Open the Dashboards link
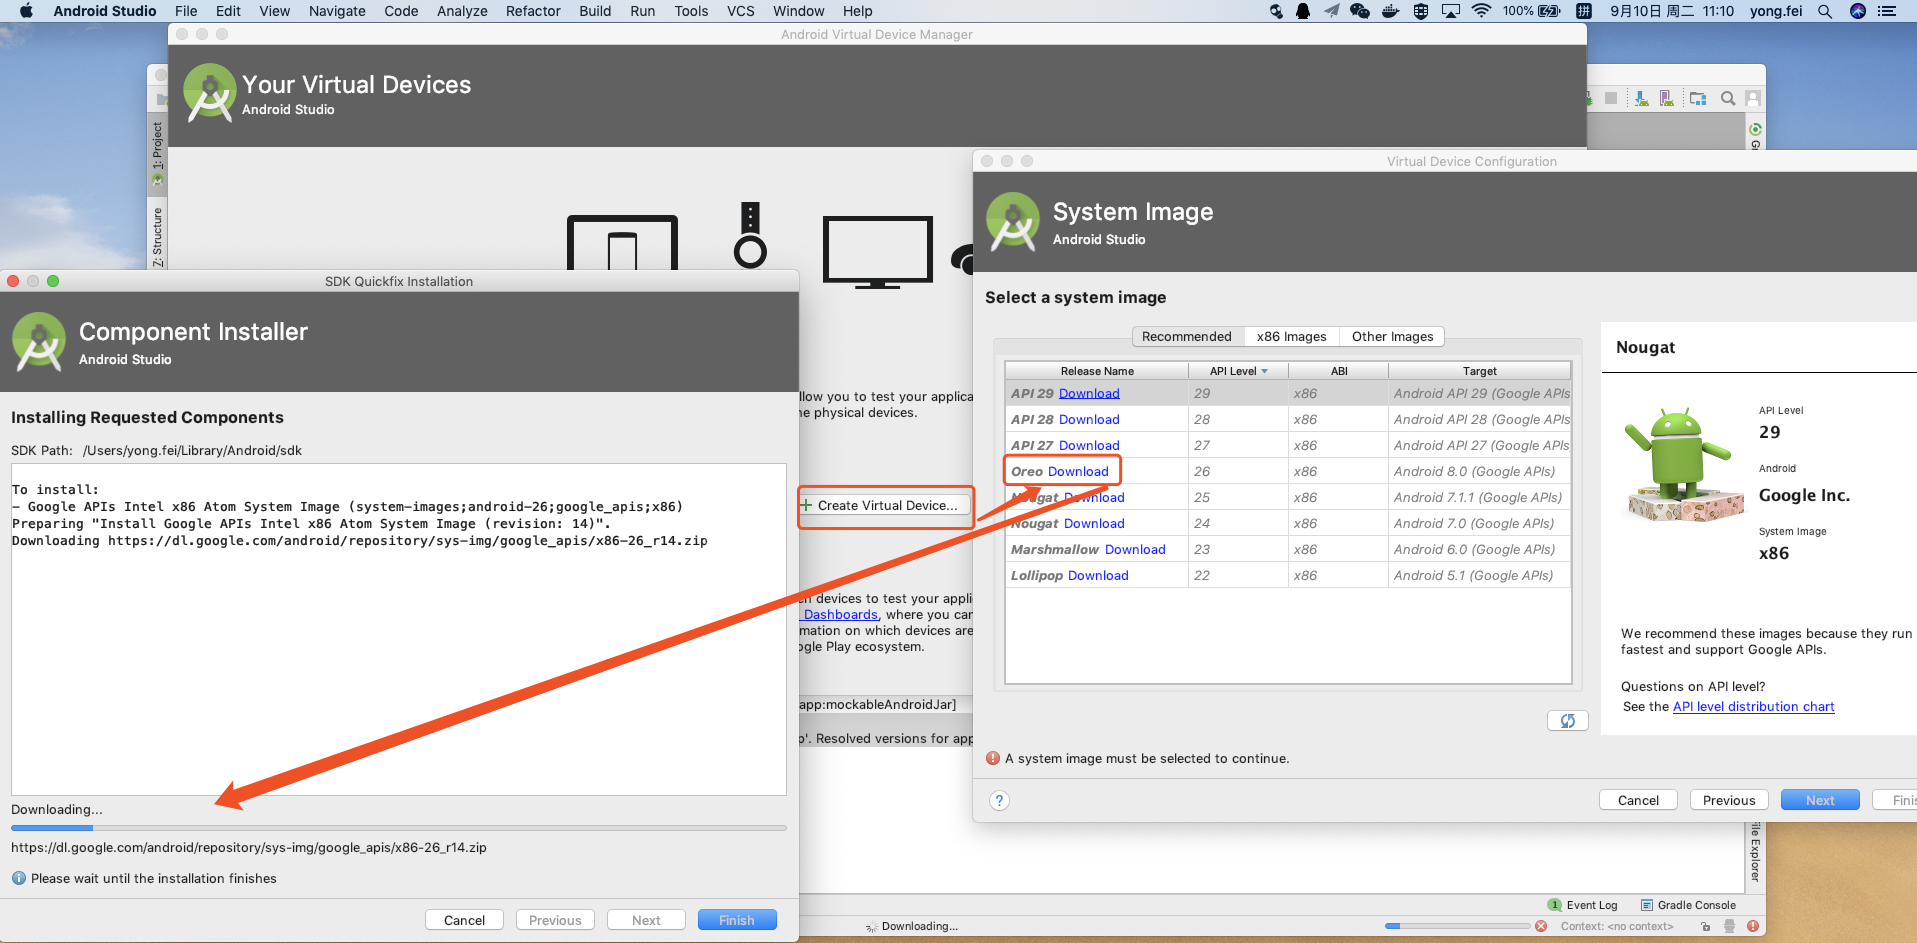 [x=840, y=614]
